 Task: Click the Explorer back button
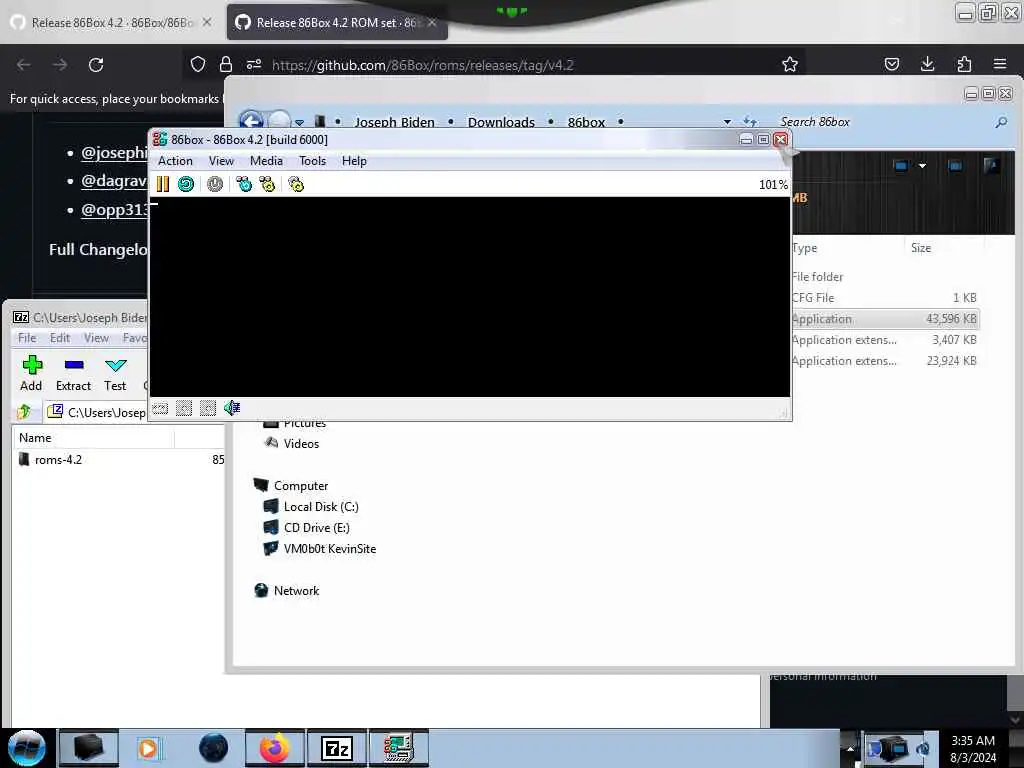[251, 119]
